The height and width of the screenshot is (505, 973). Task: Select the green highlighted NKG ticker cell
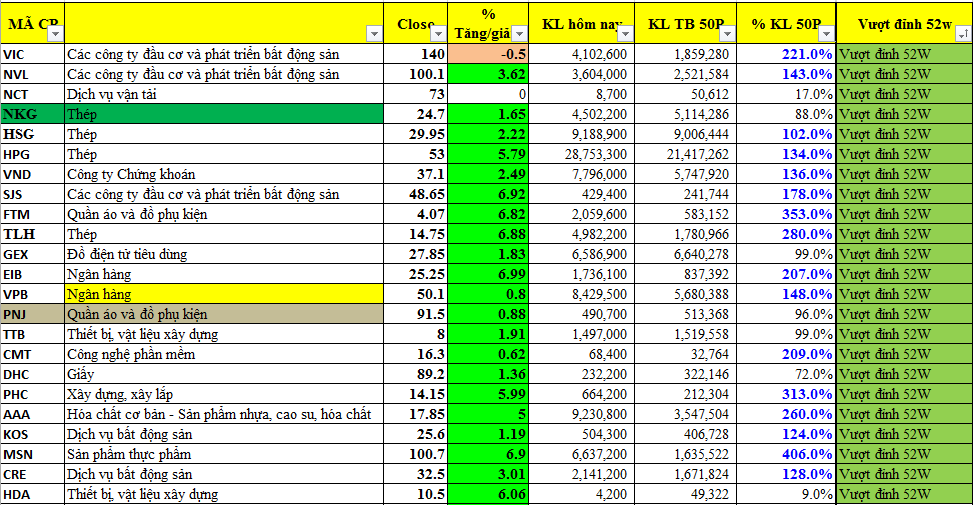point(32,114)
